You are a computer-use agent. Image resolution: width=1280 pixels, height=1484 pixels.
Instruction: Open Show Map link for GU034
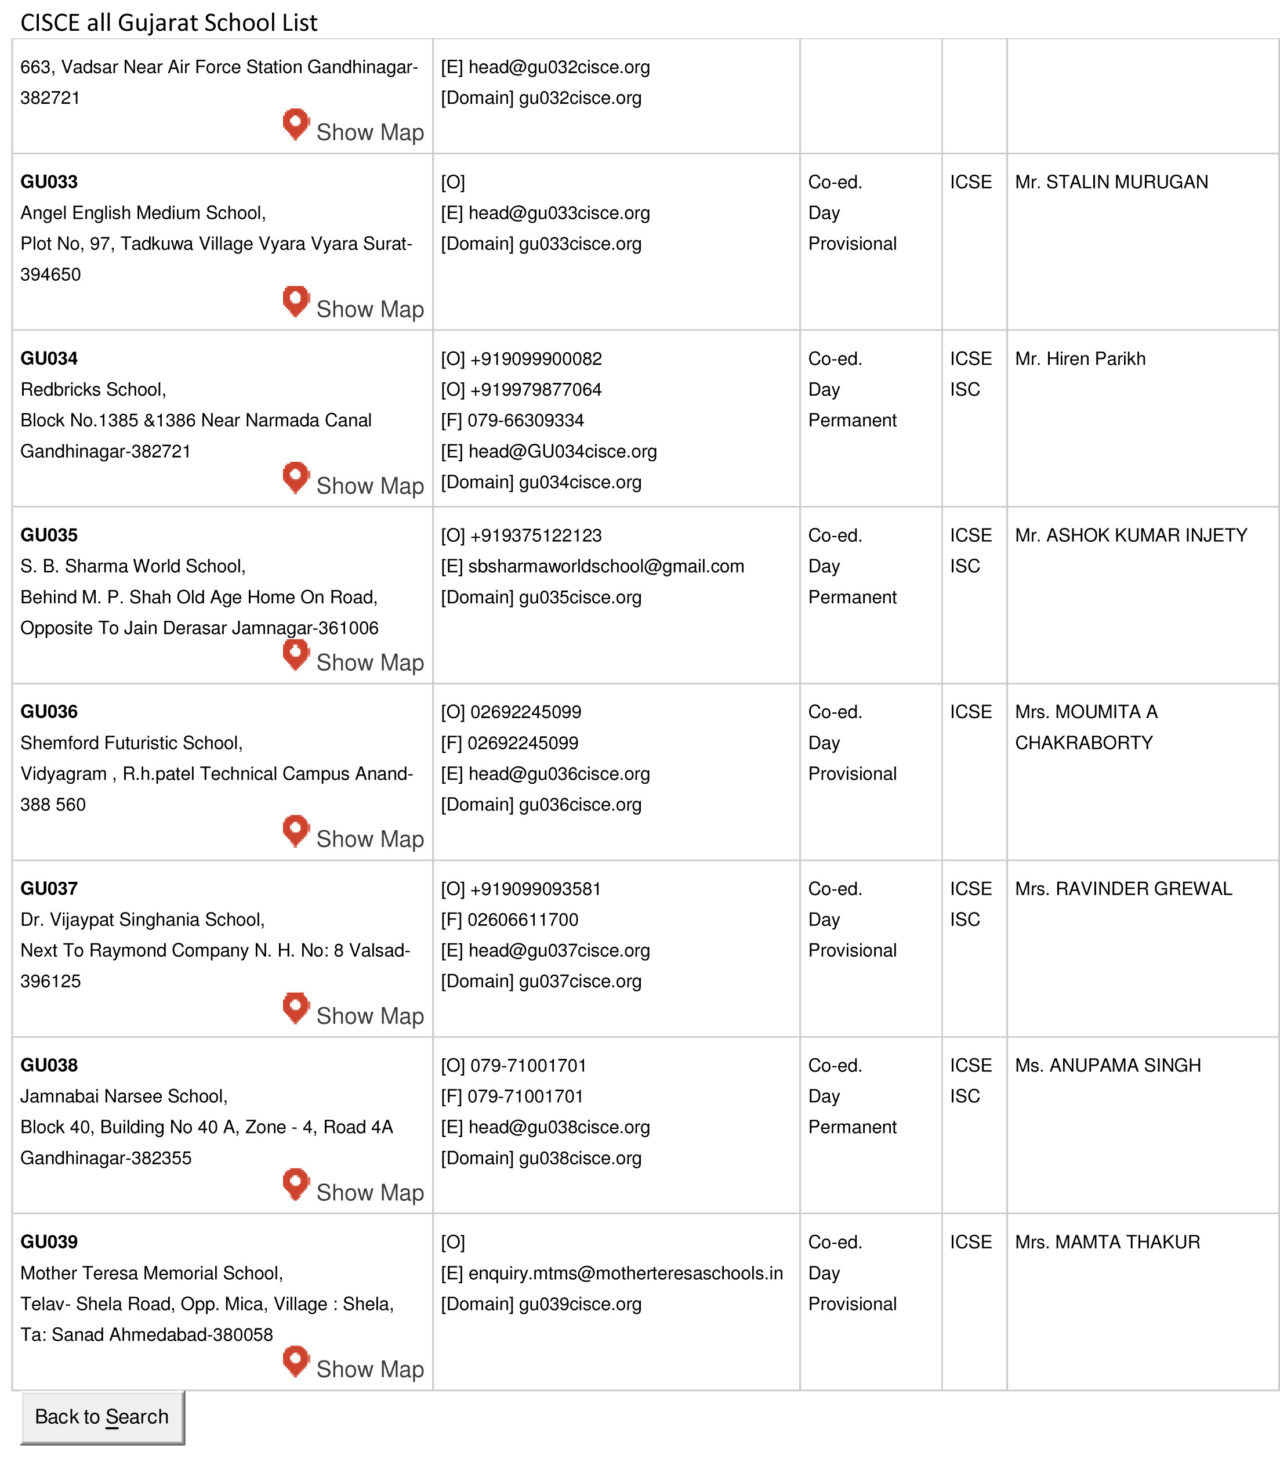coord(370,486)
